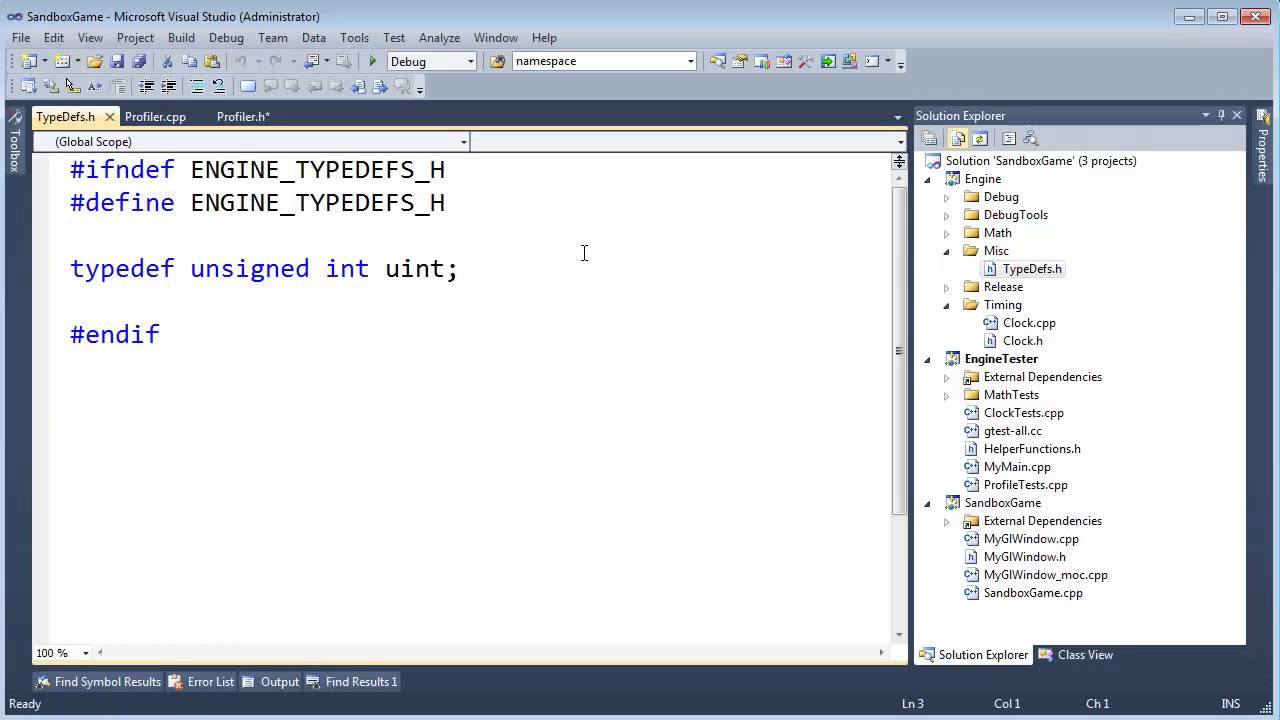
Task: Click Refresh icon in Solution Explorer
Action: 980,139
